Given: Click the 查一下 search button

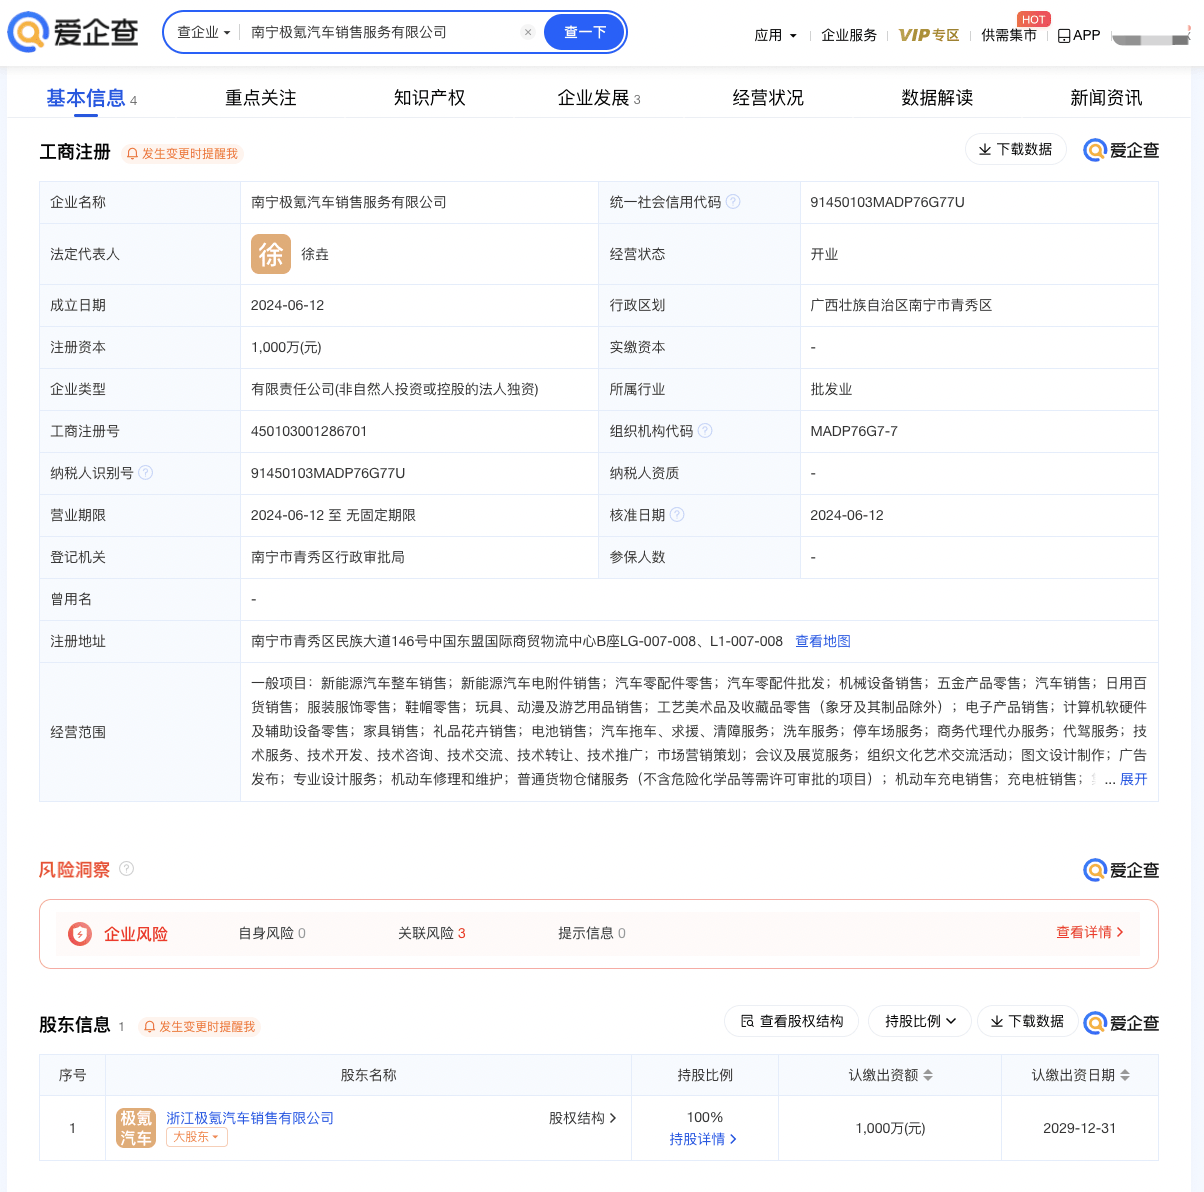Looking at the screenshot, I should tap(585, 32).
